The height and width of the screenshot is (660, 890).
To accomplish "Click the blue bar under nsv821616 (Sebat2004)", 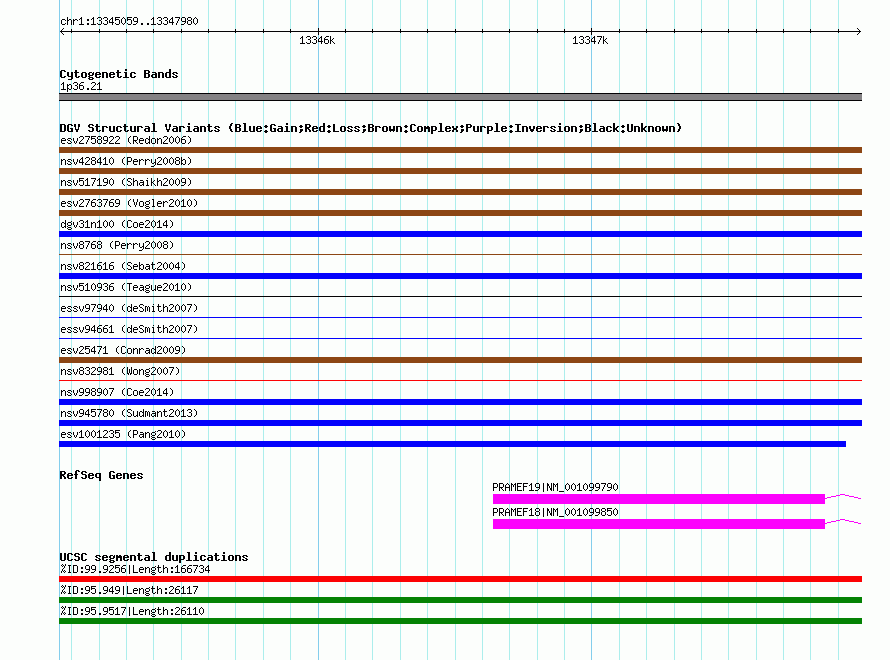I will point(460,276).
